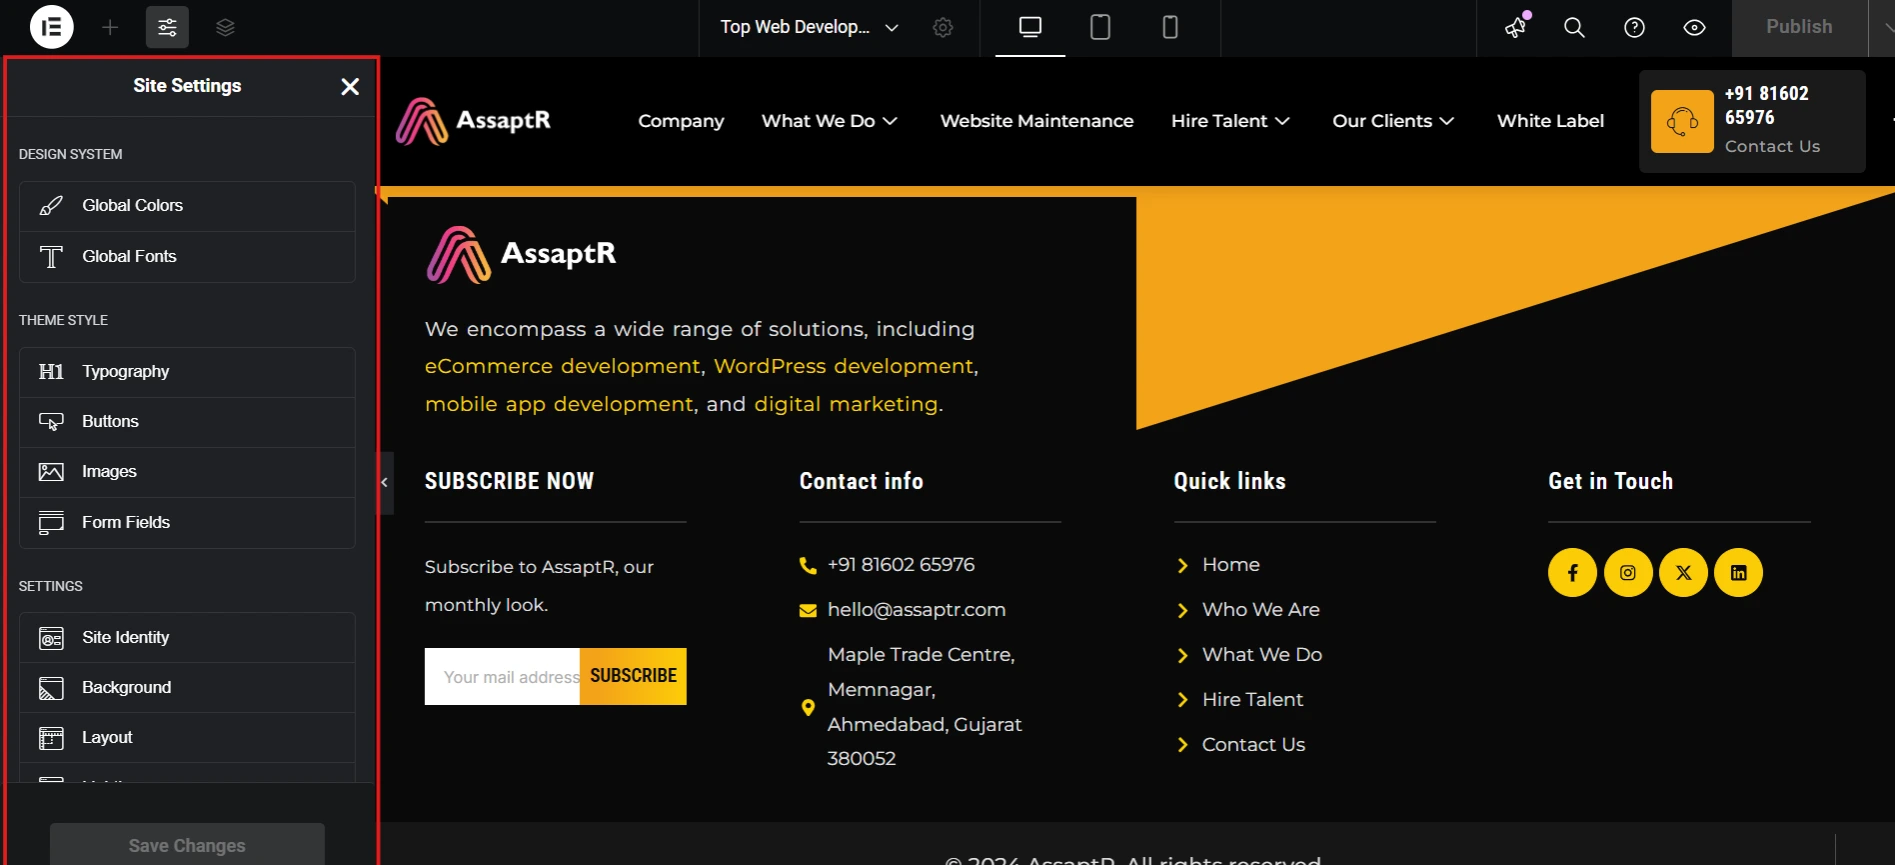Click the AssaptR logo in footer
This screenshot has height=865, width=1895.
[x=521, y=254]
